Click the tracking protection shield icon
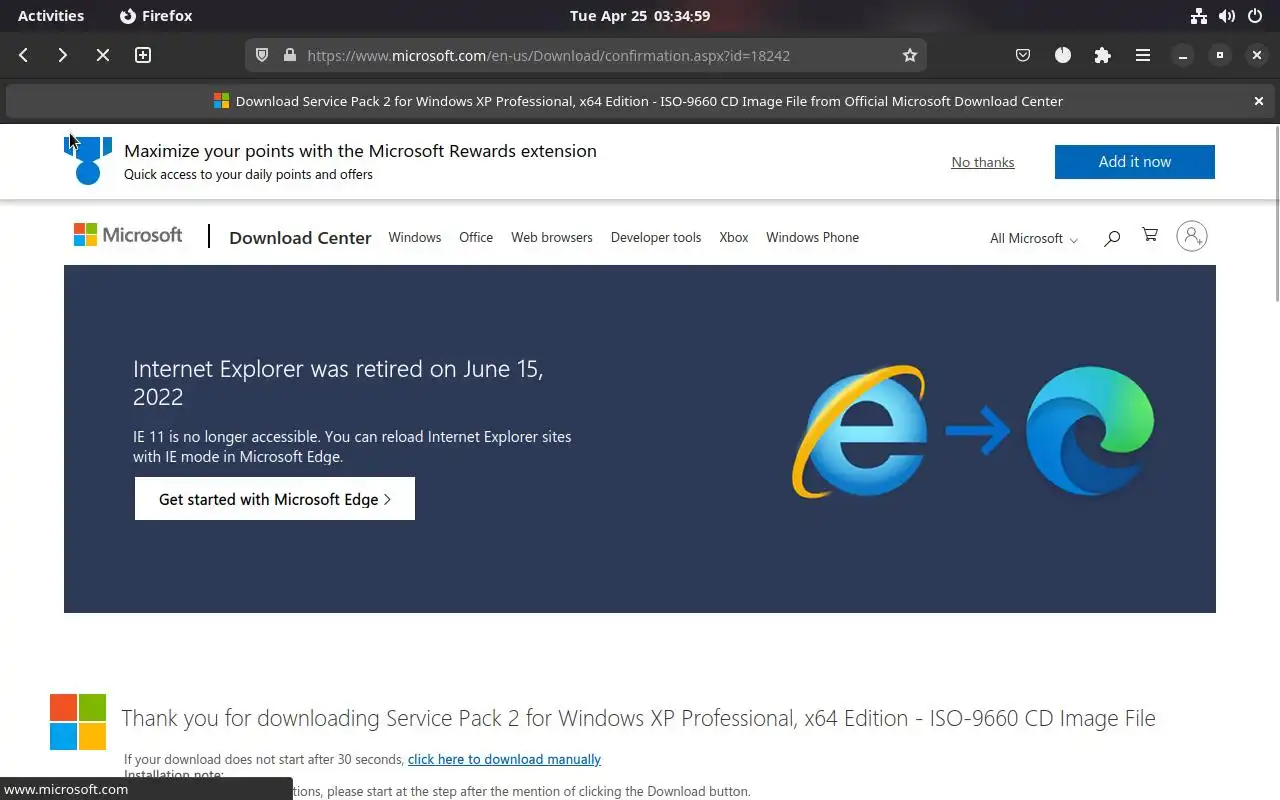This screenshot has width=1280, height=800. pos(262,55)
